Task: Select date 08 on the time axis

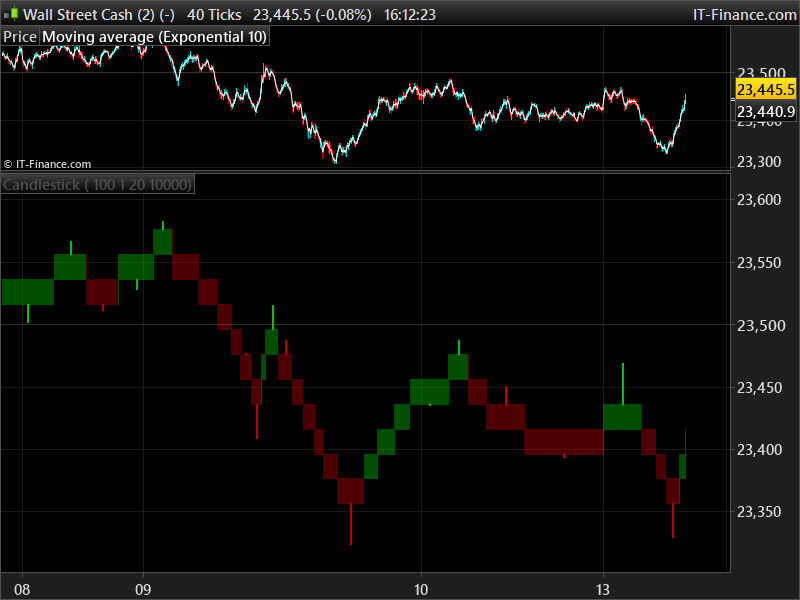Action: pos(22,590)
